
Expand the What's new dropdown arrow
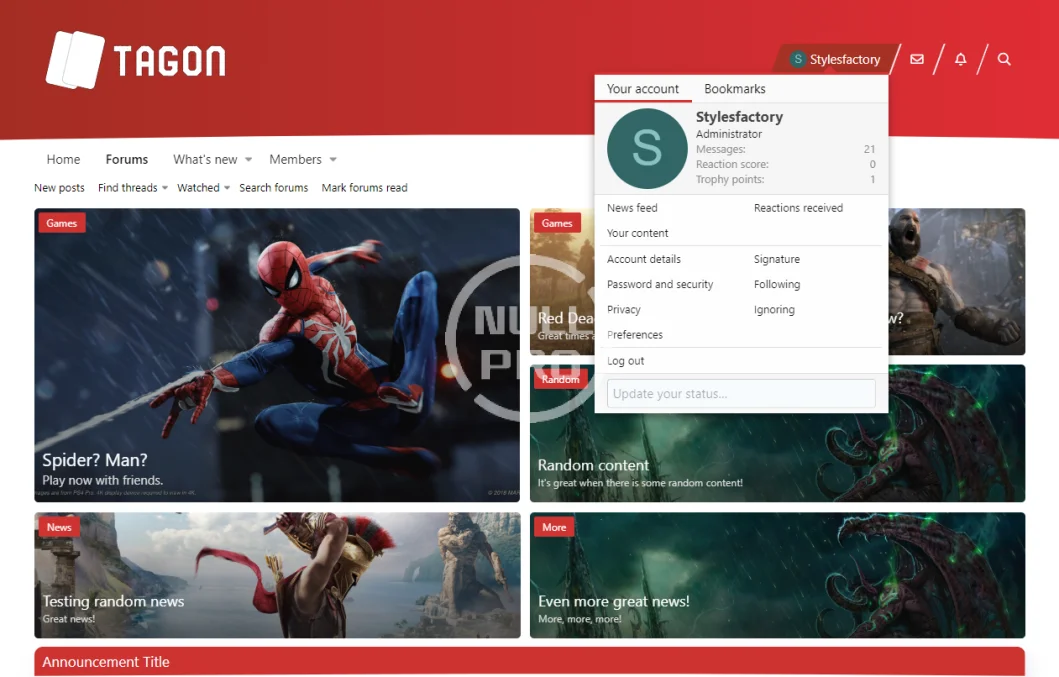[248, 160]
